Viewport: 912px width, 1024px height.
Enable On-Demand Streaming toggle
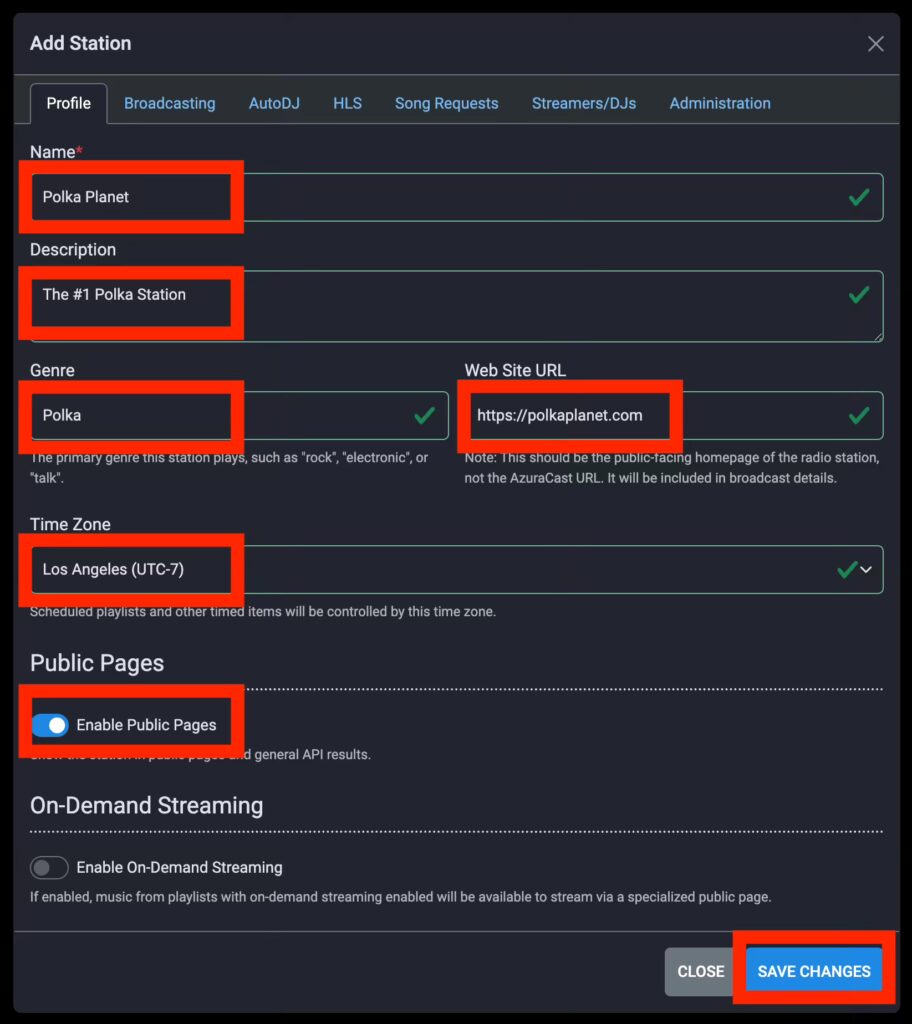pos(50,867)
